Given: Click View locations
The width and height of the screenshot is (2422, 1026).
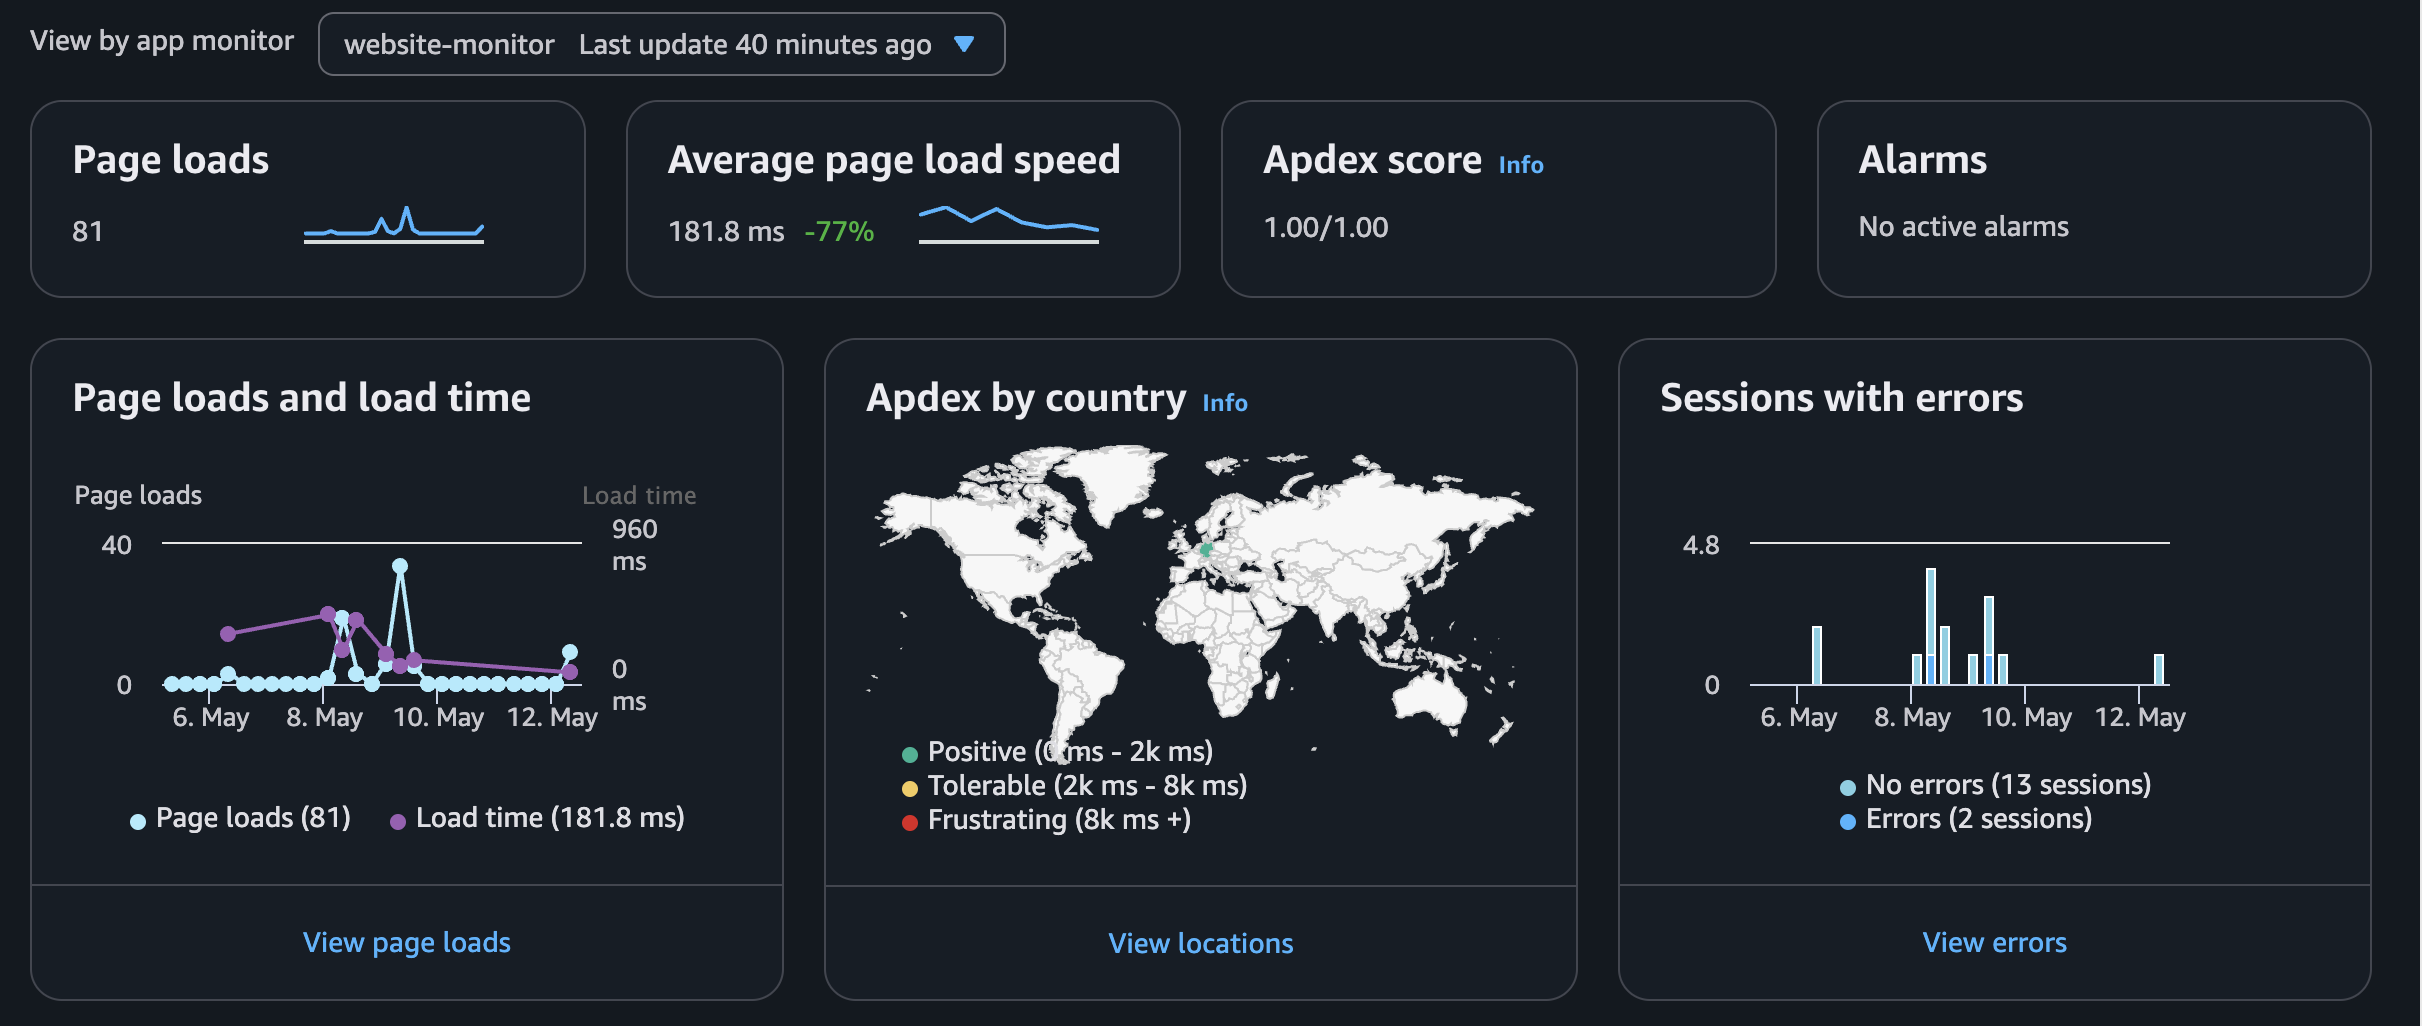Looking at the screenshot, I should point(1199,943).
